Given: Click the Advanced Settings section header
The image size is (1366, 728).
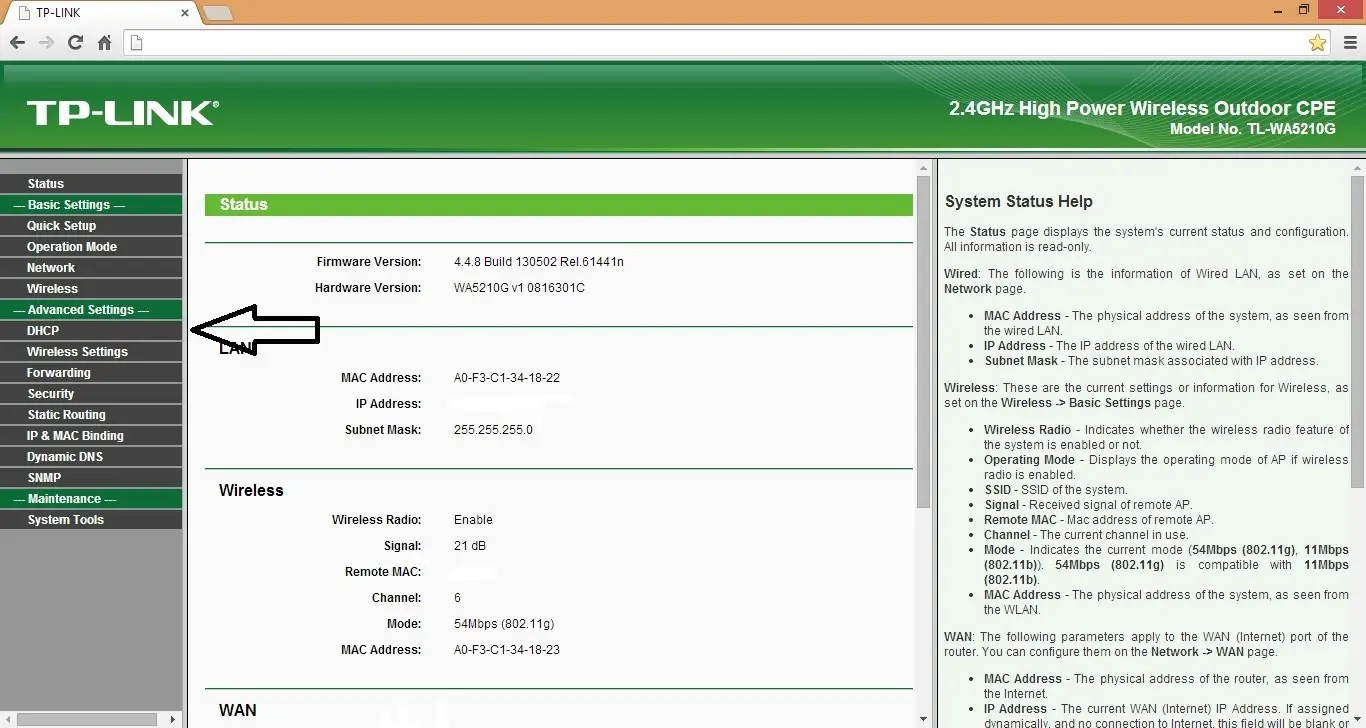Looking at the screenshot, I should click(91, 310).
